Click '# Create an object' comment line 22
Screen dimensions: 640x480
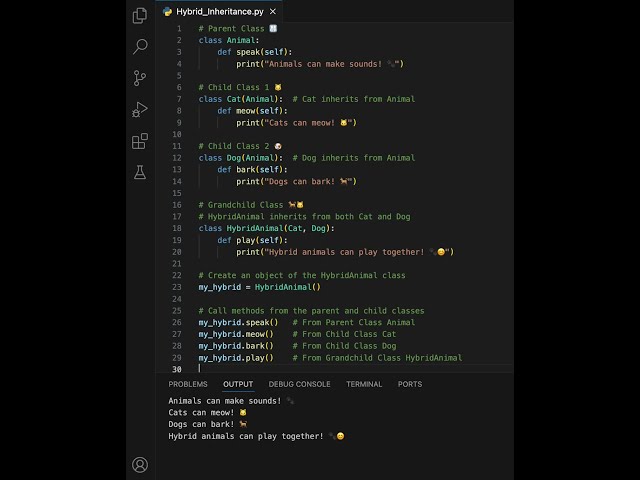coord(302,276)
